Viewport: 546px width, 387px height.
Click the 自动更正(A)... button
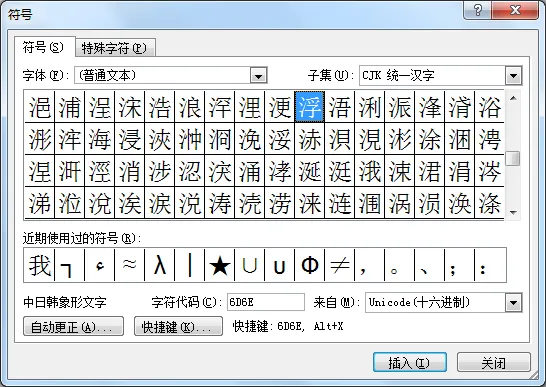(73, 326)
